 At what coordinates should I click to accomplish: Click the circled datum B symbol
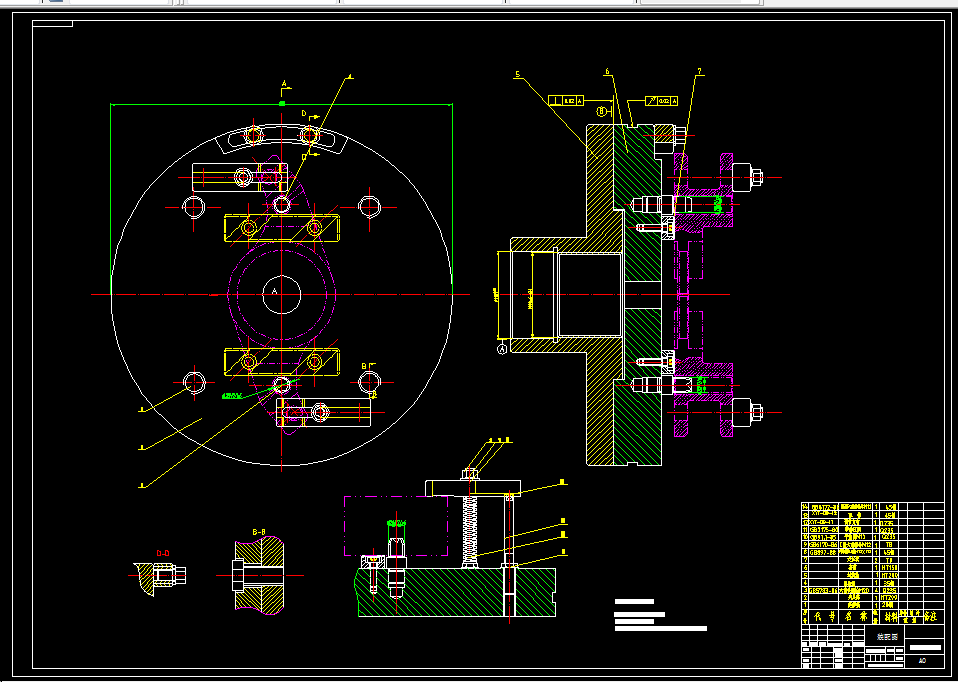(x=602, y=112)
